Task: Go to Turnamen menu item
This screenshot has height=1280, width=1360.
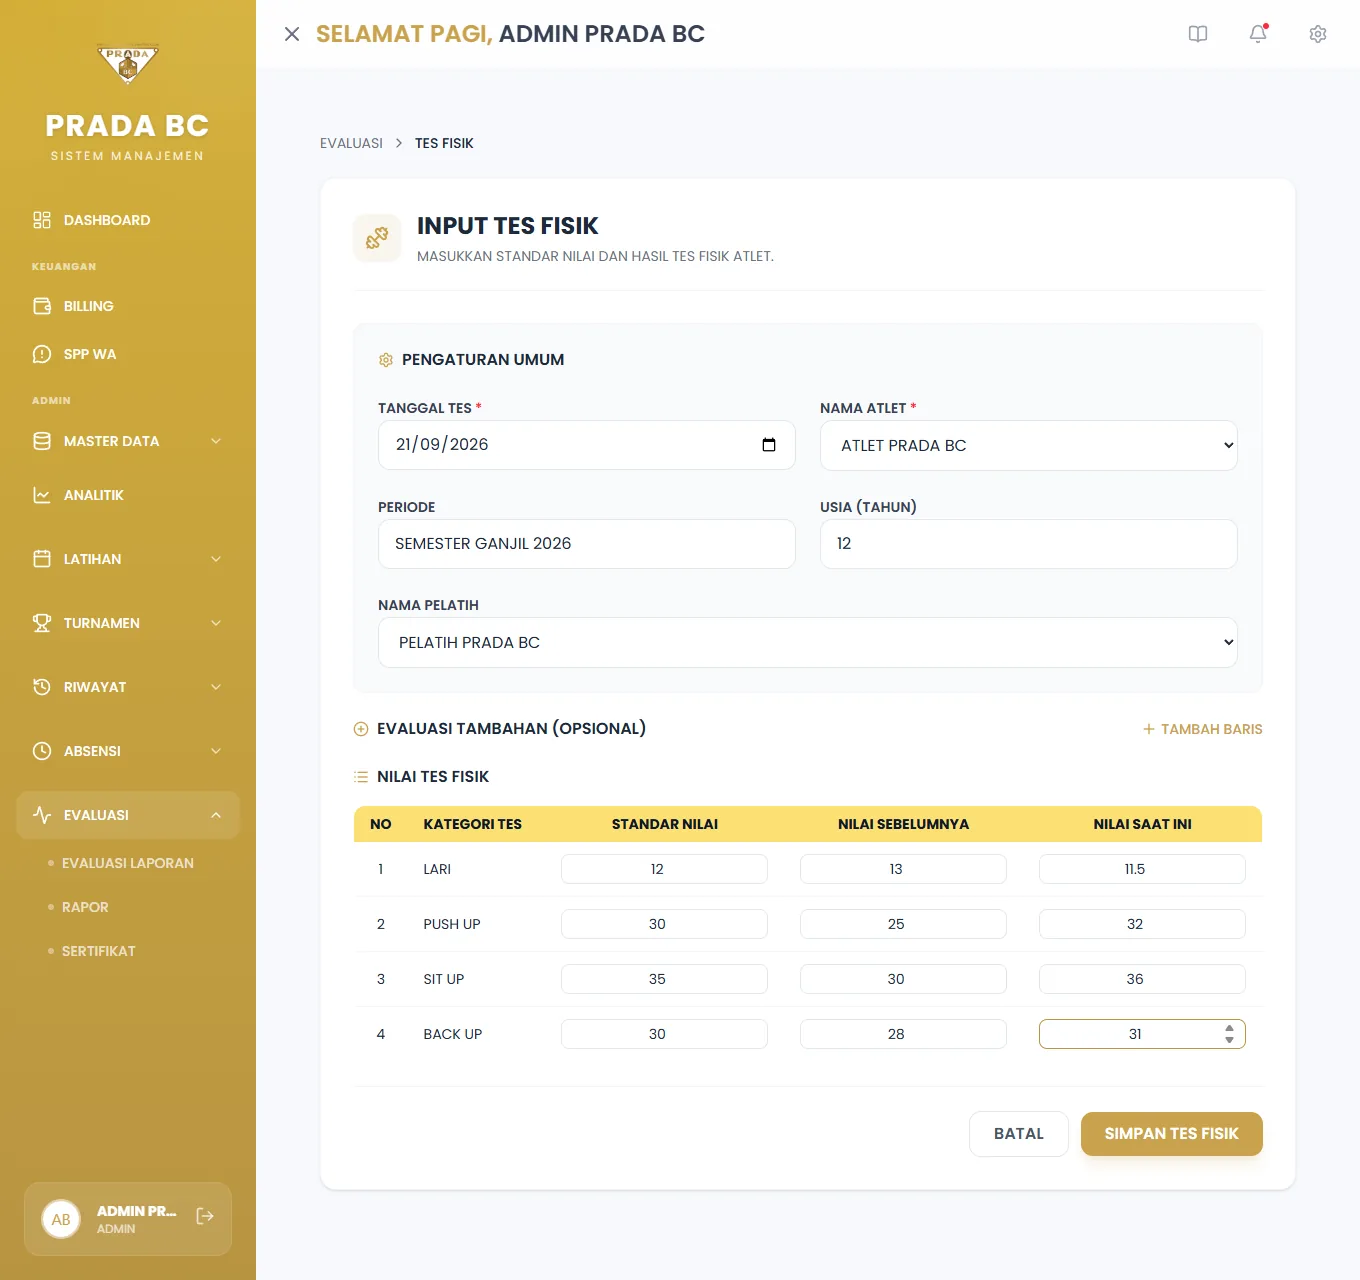Action: tap(128, 623)
